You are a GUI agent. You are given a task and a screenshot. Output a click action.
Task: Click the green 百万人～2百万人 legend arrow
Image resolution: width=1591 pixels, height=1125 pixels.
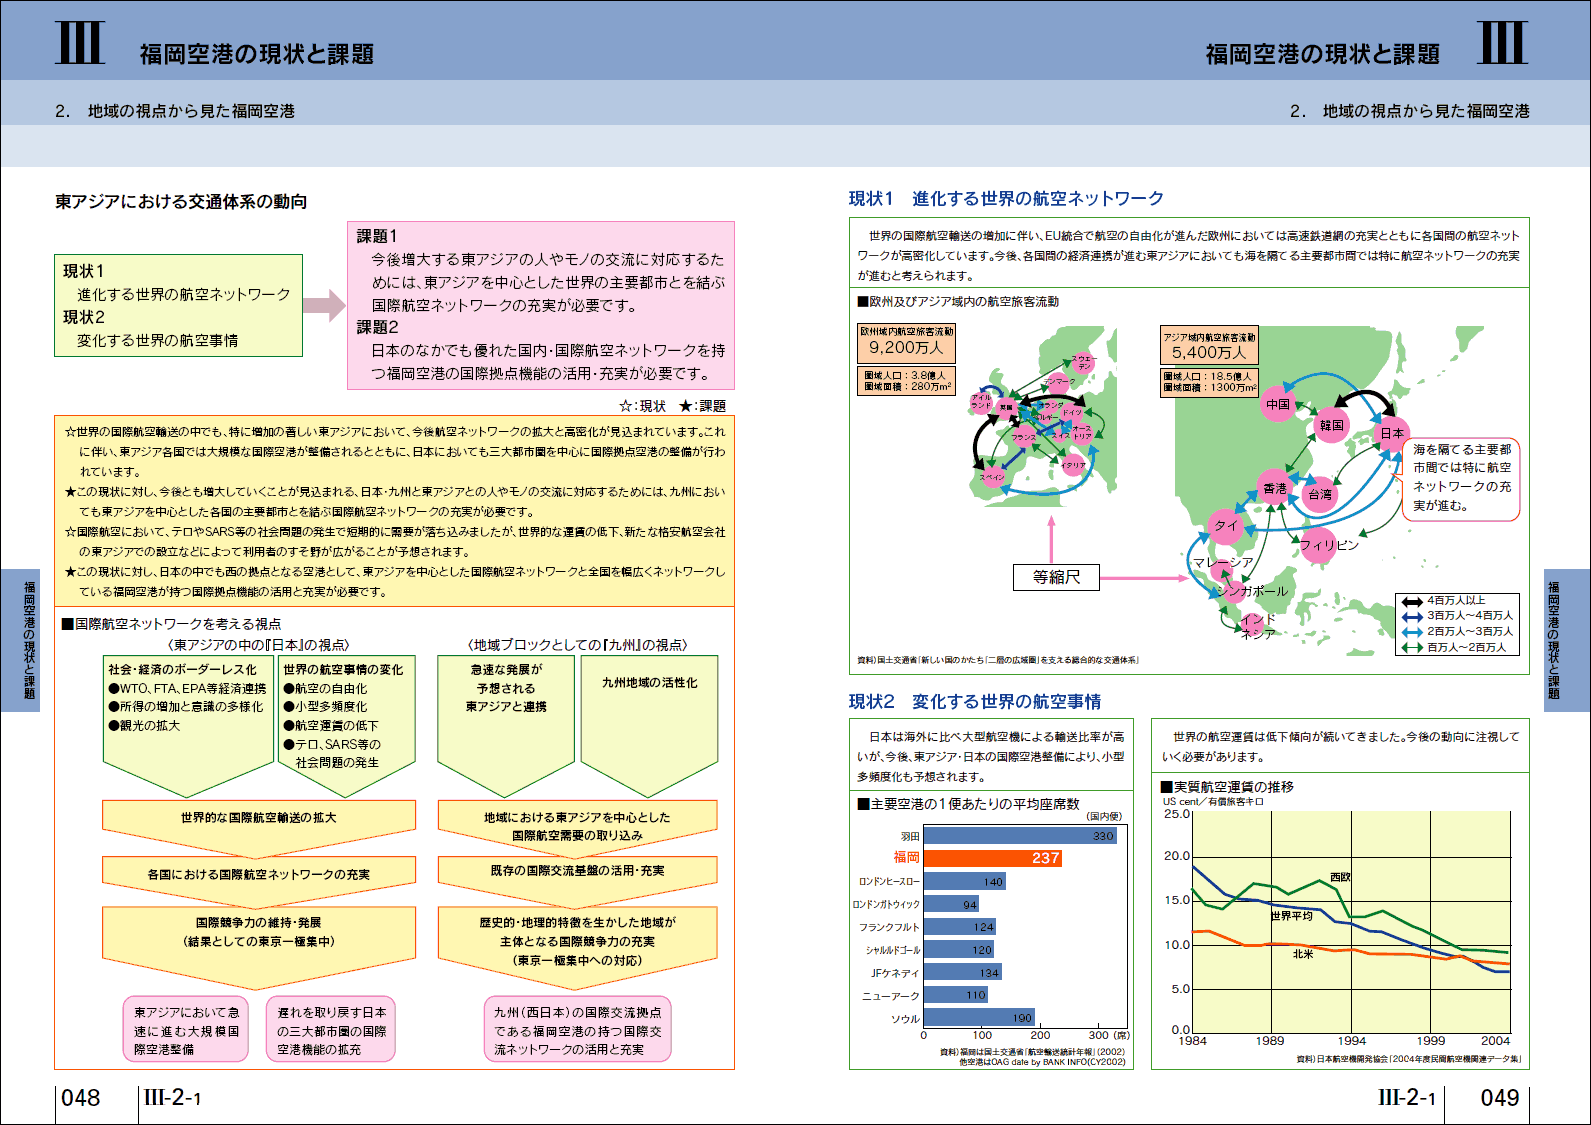(x=1412, y=648)
